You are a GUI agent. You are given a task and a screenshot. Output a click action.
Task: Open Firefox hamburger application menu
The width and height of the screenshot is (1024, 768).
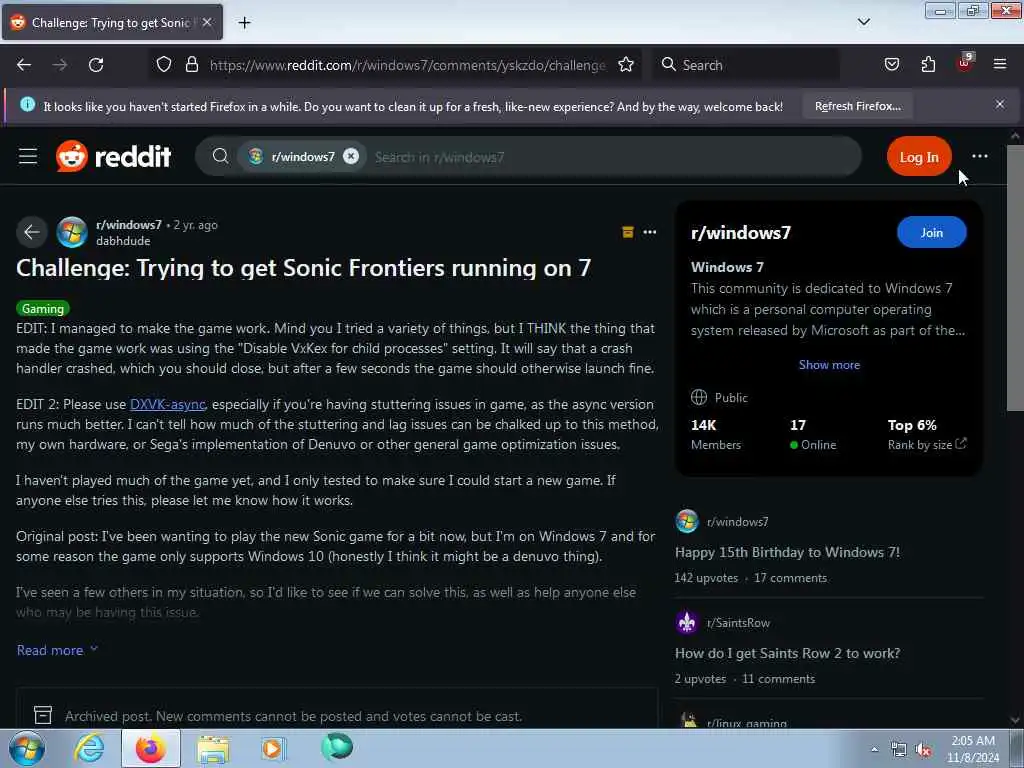point(1000,64)
